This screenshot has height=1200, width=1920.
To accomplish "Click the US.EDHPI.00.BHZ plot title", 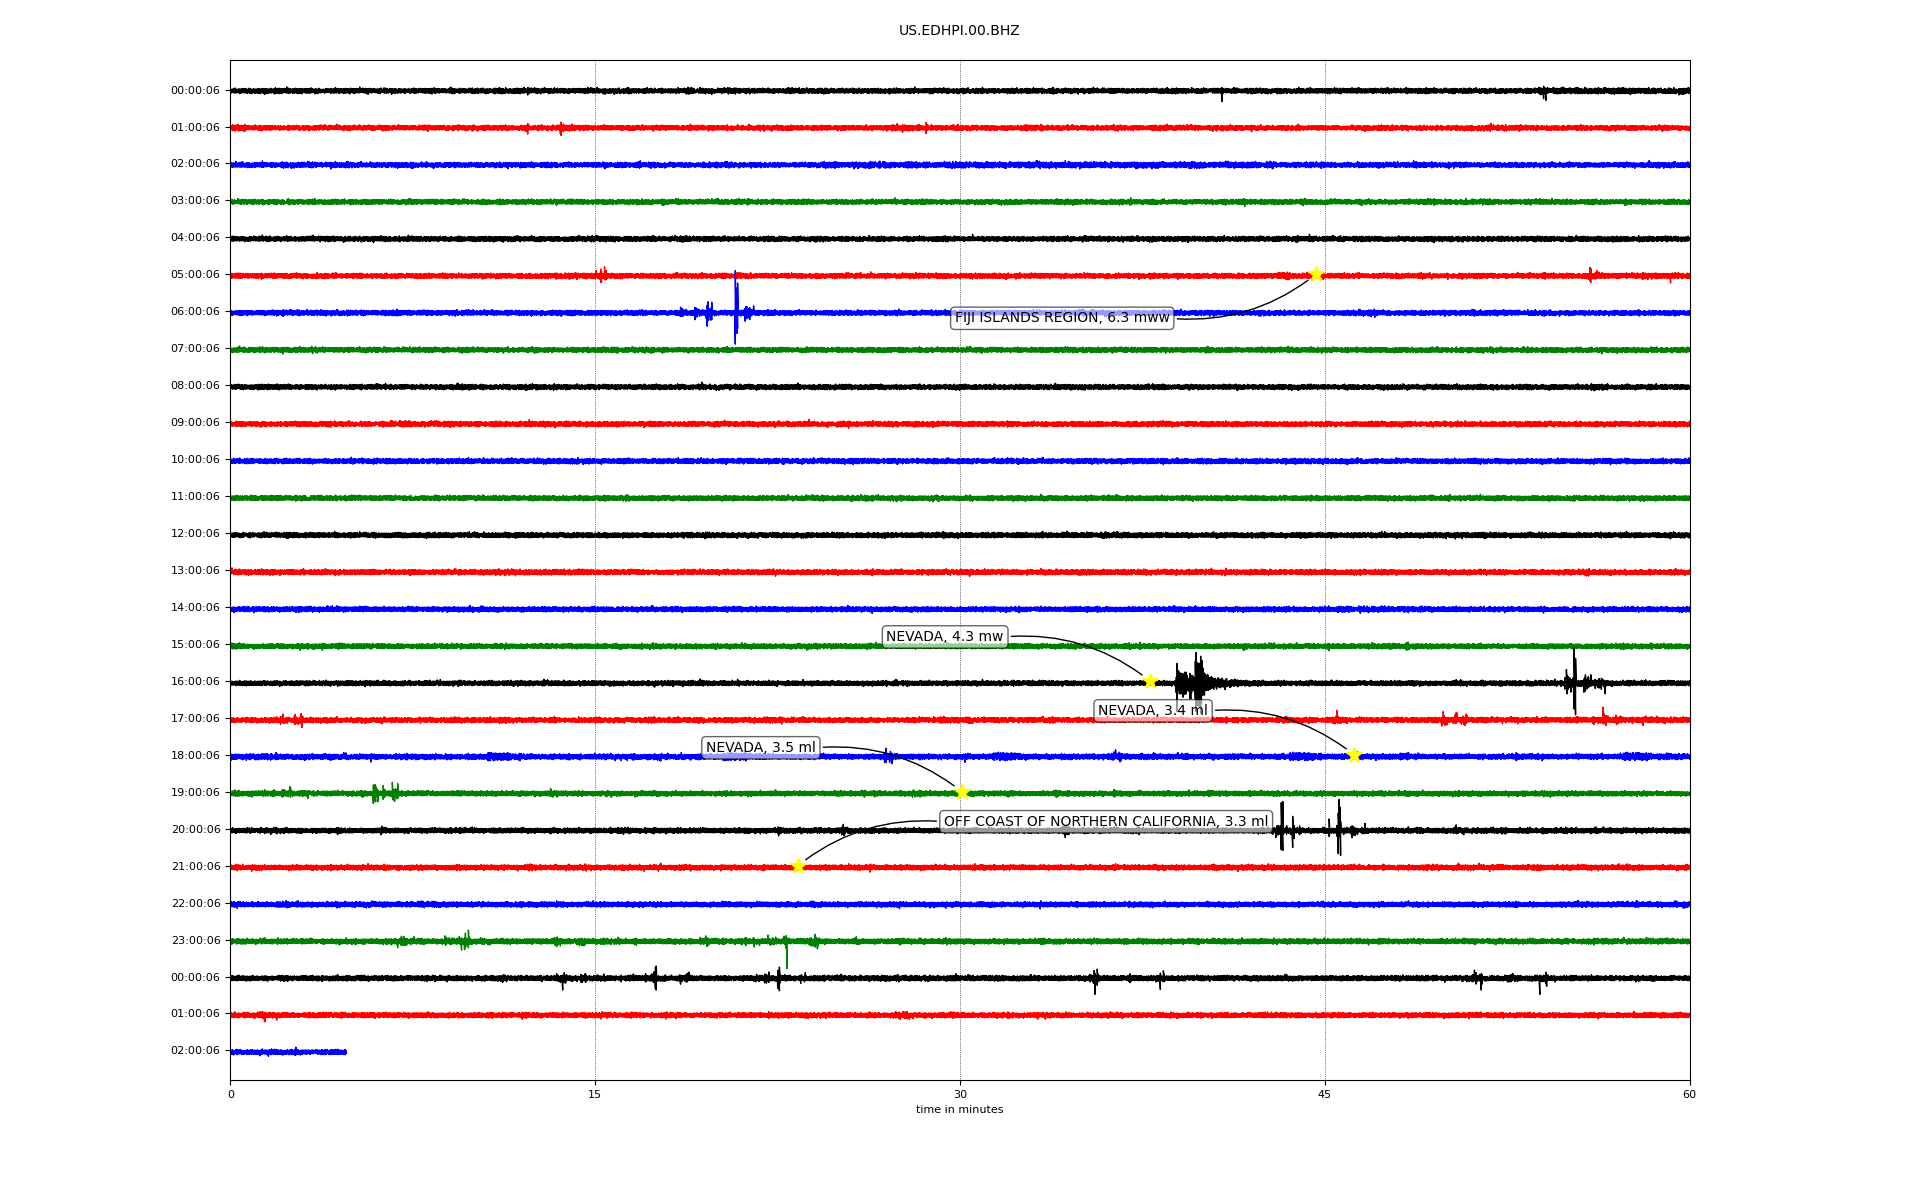I will tap(958, 31).
